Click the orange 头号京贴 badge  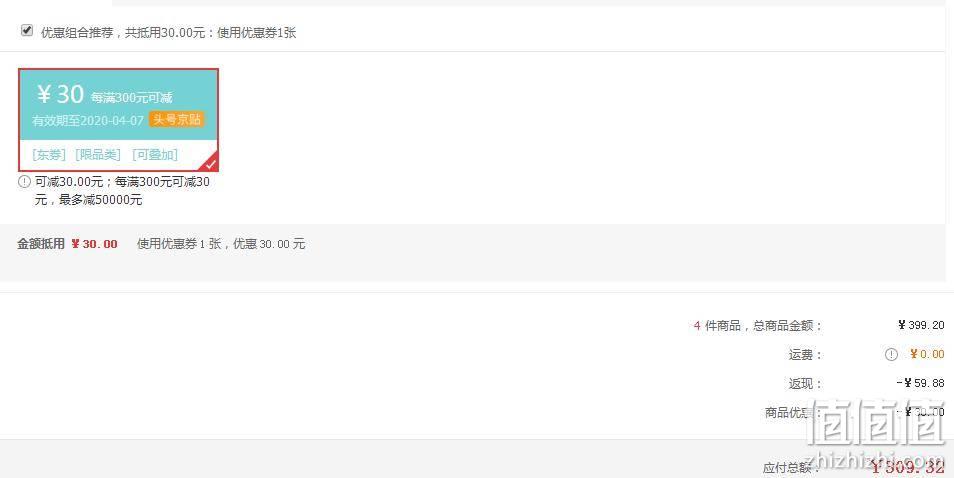(176, 119)
